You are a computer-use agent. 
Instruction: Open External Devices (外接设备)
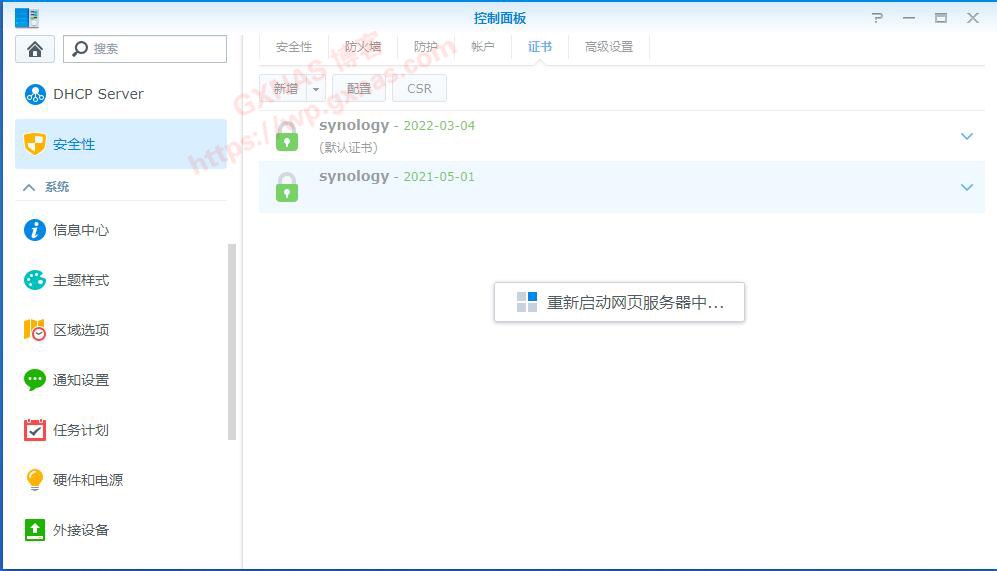point(80,530)
